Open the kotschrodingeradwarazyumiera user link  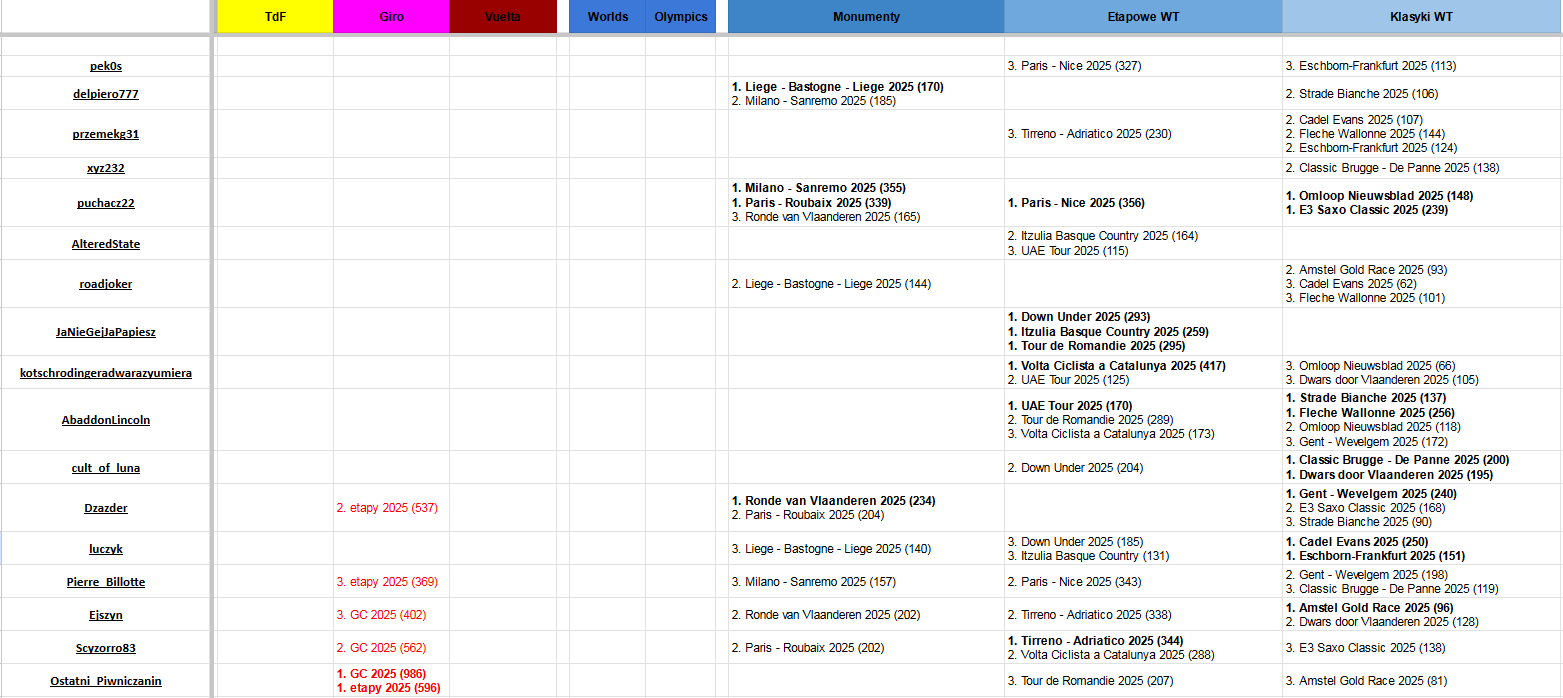[x=105, y=373]
